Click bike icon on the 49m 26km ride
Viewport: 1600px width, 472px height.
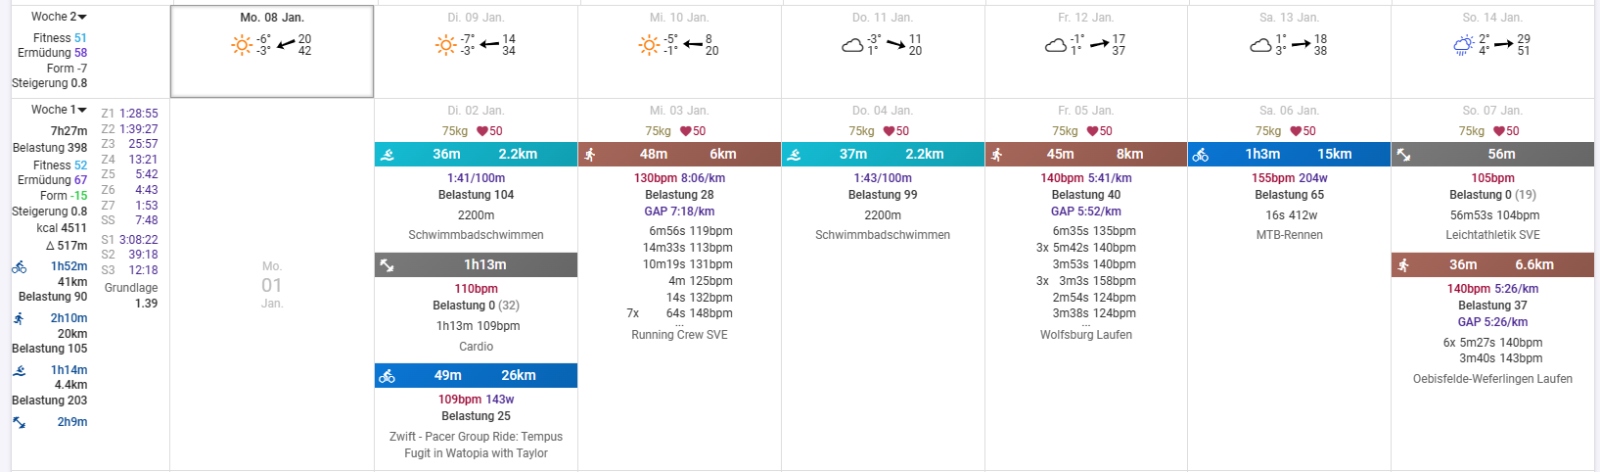point(387,376)
